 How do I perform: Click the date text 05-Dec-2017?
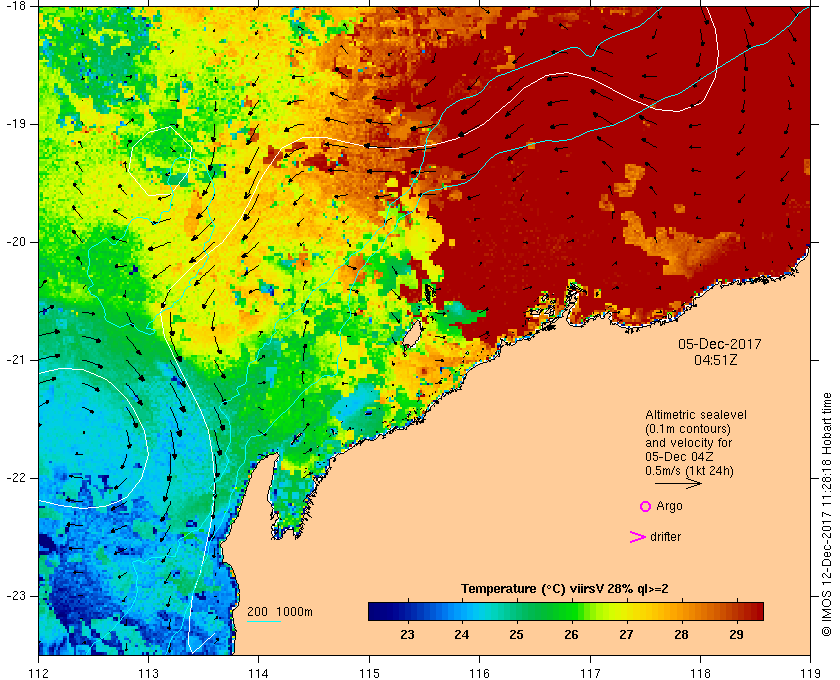coord(719,344)
